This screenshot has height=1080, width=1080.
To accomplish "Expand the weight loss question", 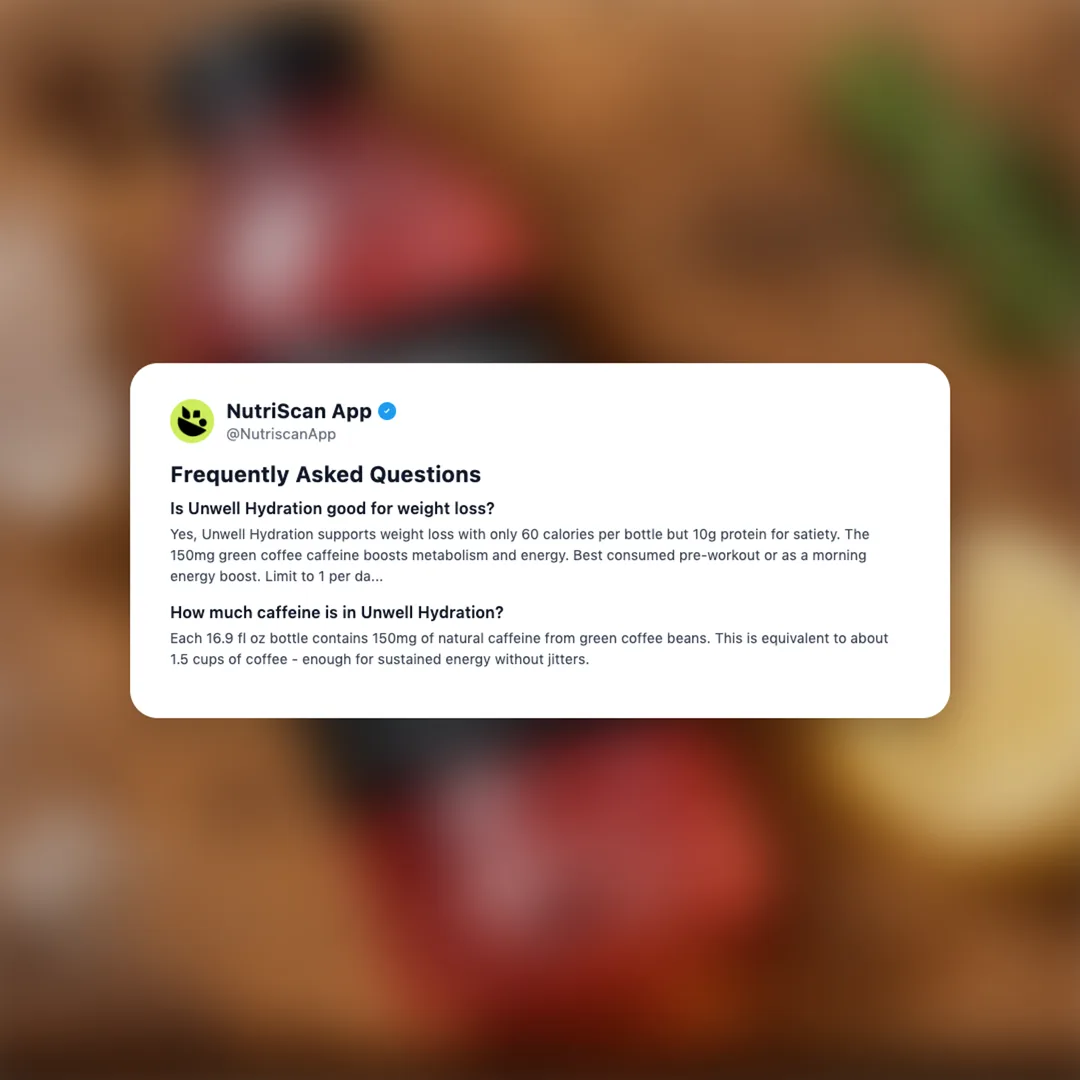I will 332,508.
